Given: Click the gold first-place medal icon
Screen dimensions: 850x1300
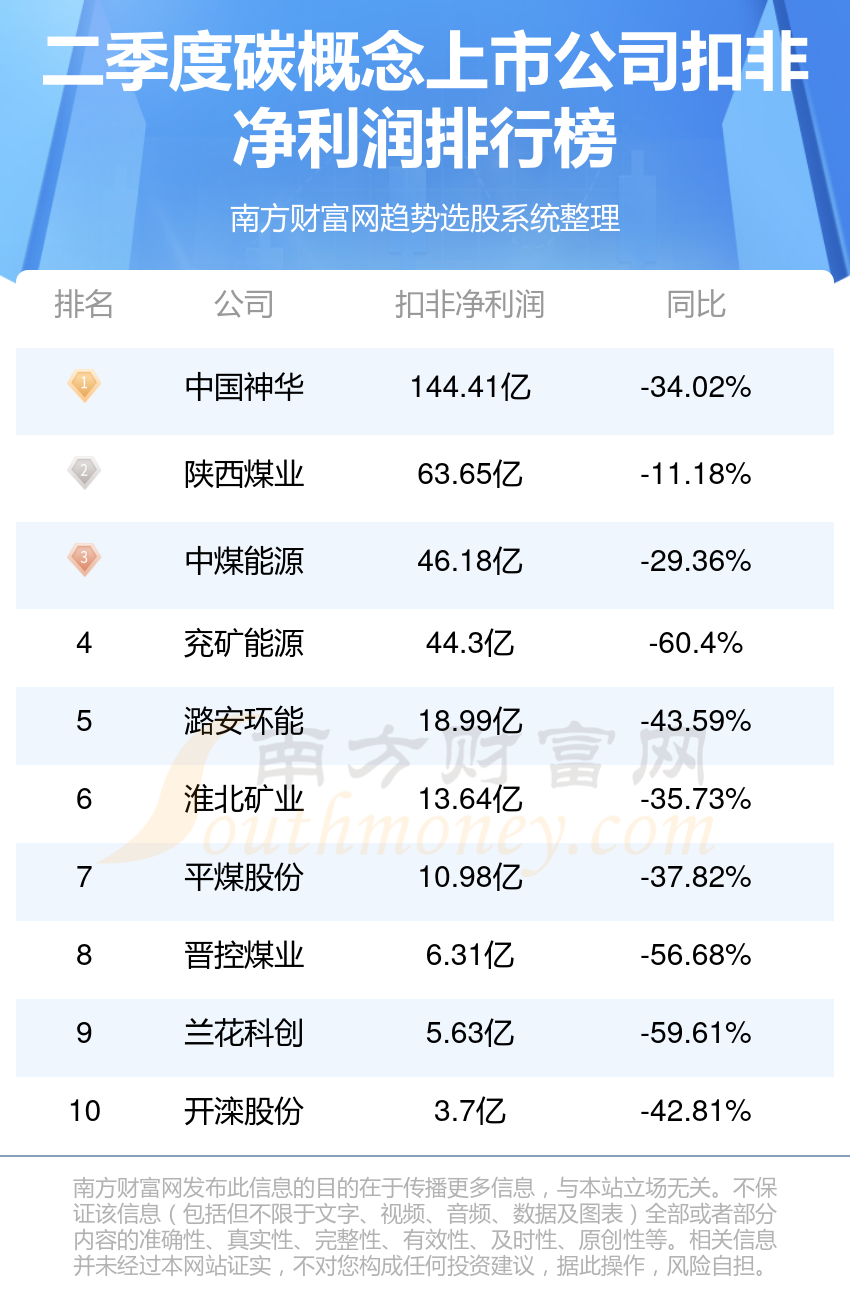Looking at the screenshot, I should click(x=84, y=386).
